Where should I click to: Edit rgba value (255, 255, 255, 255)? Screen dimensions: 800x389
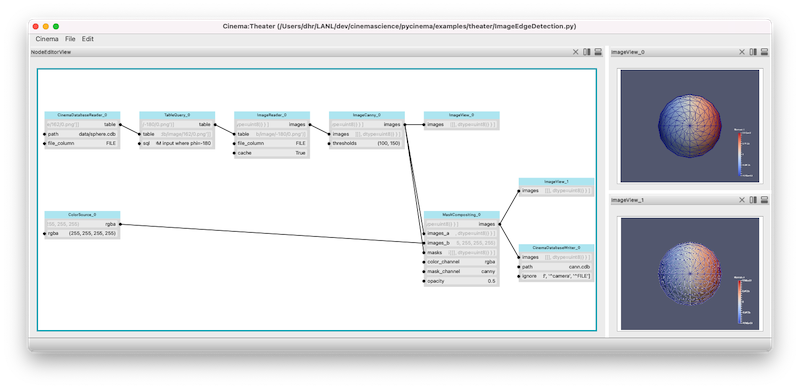point(92,233)
